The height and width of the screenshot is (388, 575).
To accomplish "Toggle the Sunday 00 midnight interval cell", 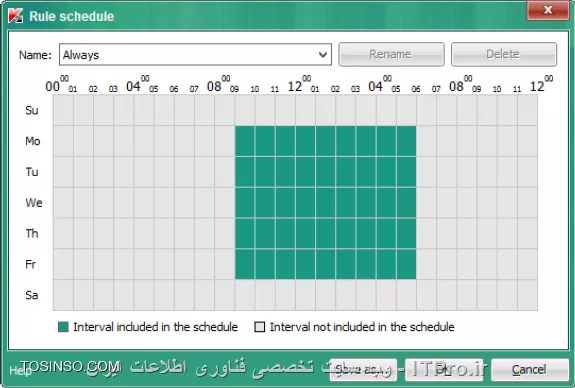I will pos(63,110).
